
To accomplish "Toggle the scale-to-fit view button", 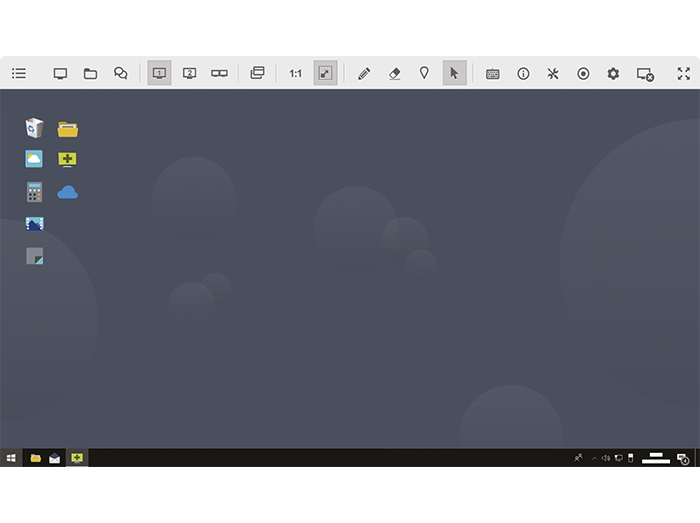I will point(325,73).
